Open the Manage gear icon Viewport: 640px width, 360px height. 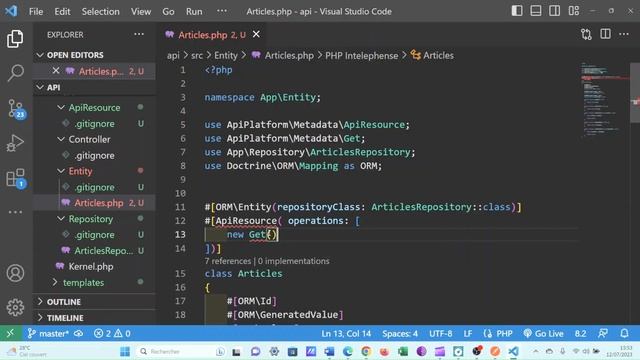click(x=15, y=307)
